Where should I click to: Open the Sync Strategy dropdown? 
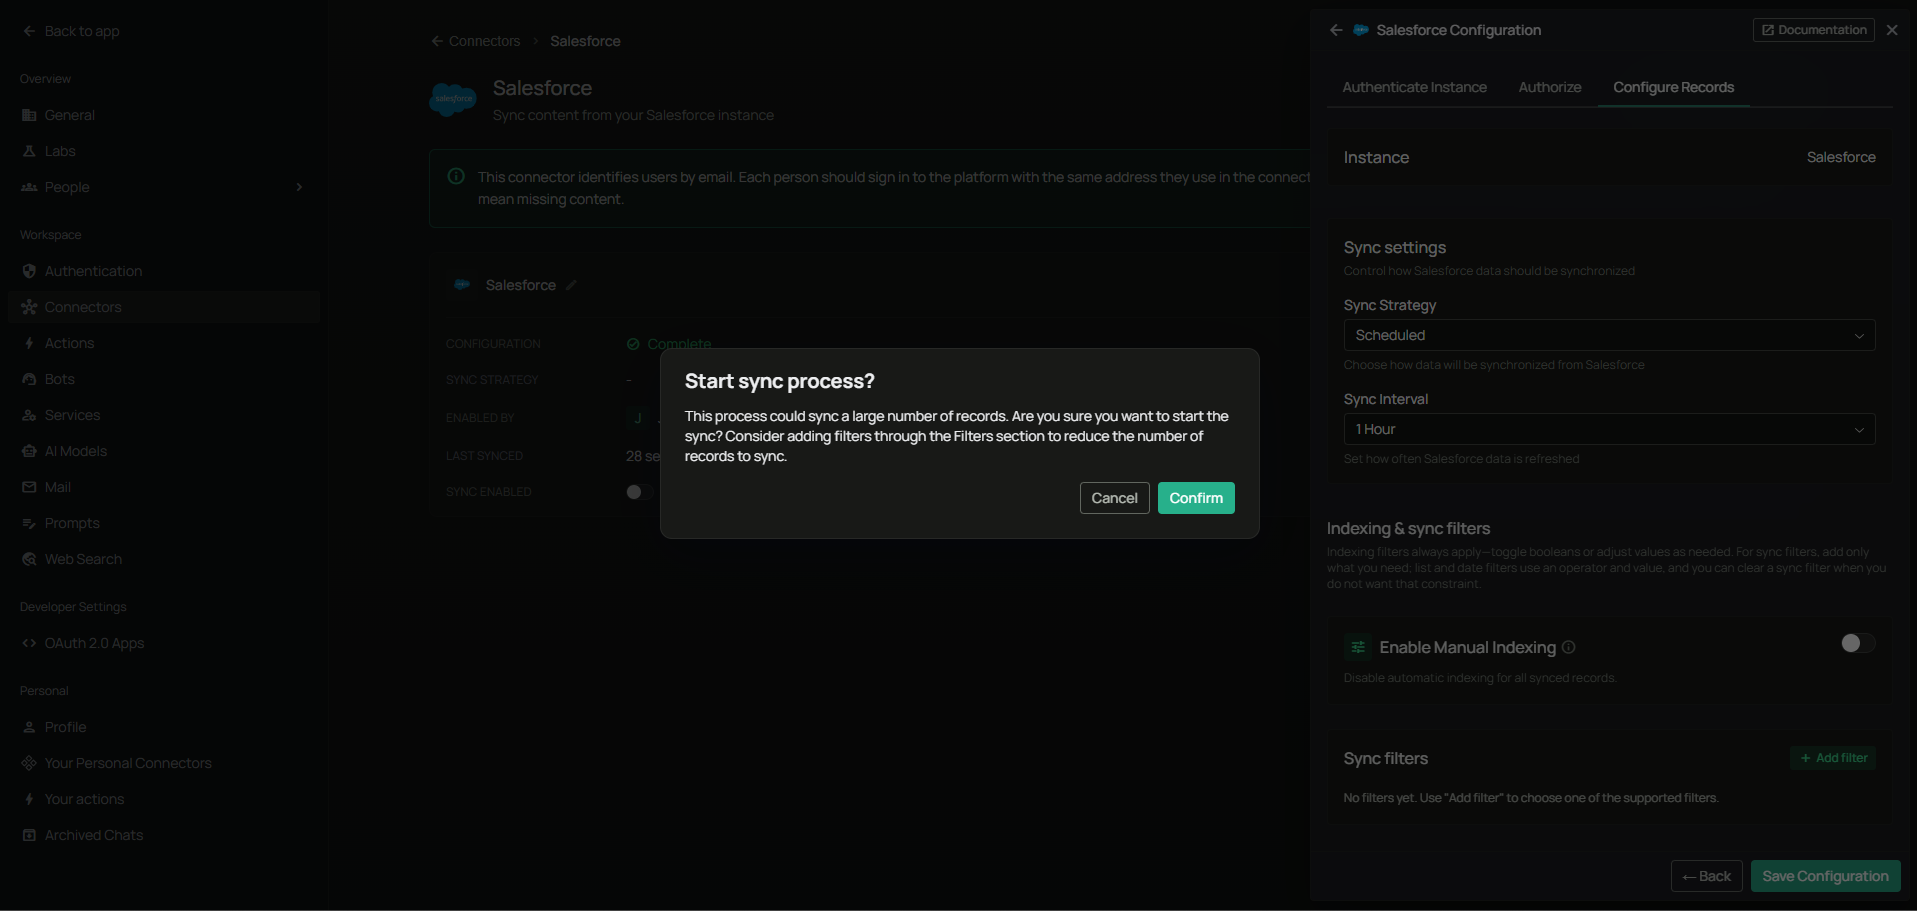[x=1609, y=335]
